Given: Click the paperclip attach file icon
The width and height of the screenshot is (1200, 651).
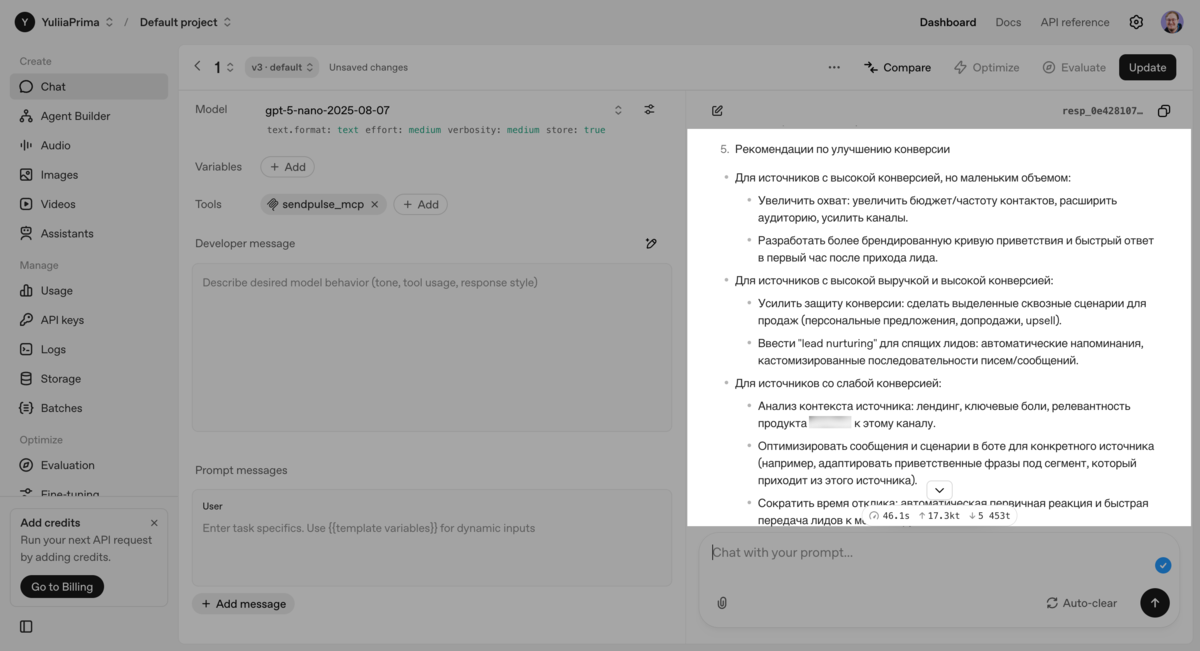Looking at the screenshot, I should 722,603.
